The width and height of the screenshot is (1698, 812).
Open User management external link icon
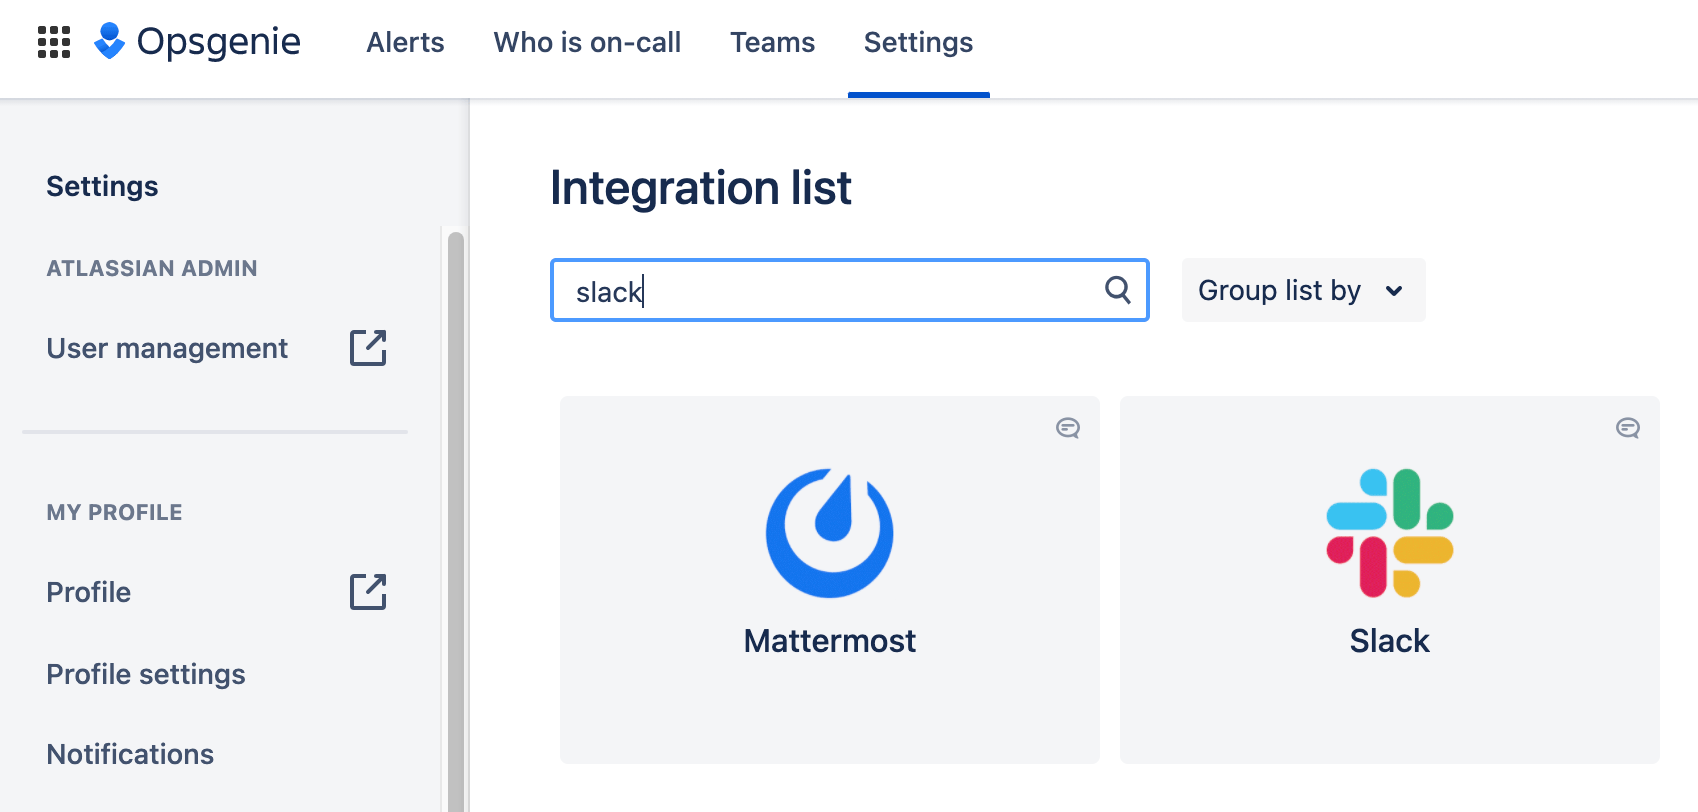coord(367,348)
